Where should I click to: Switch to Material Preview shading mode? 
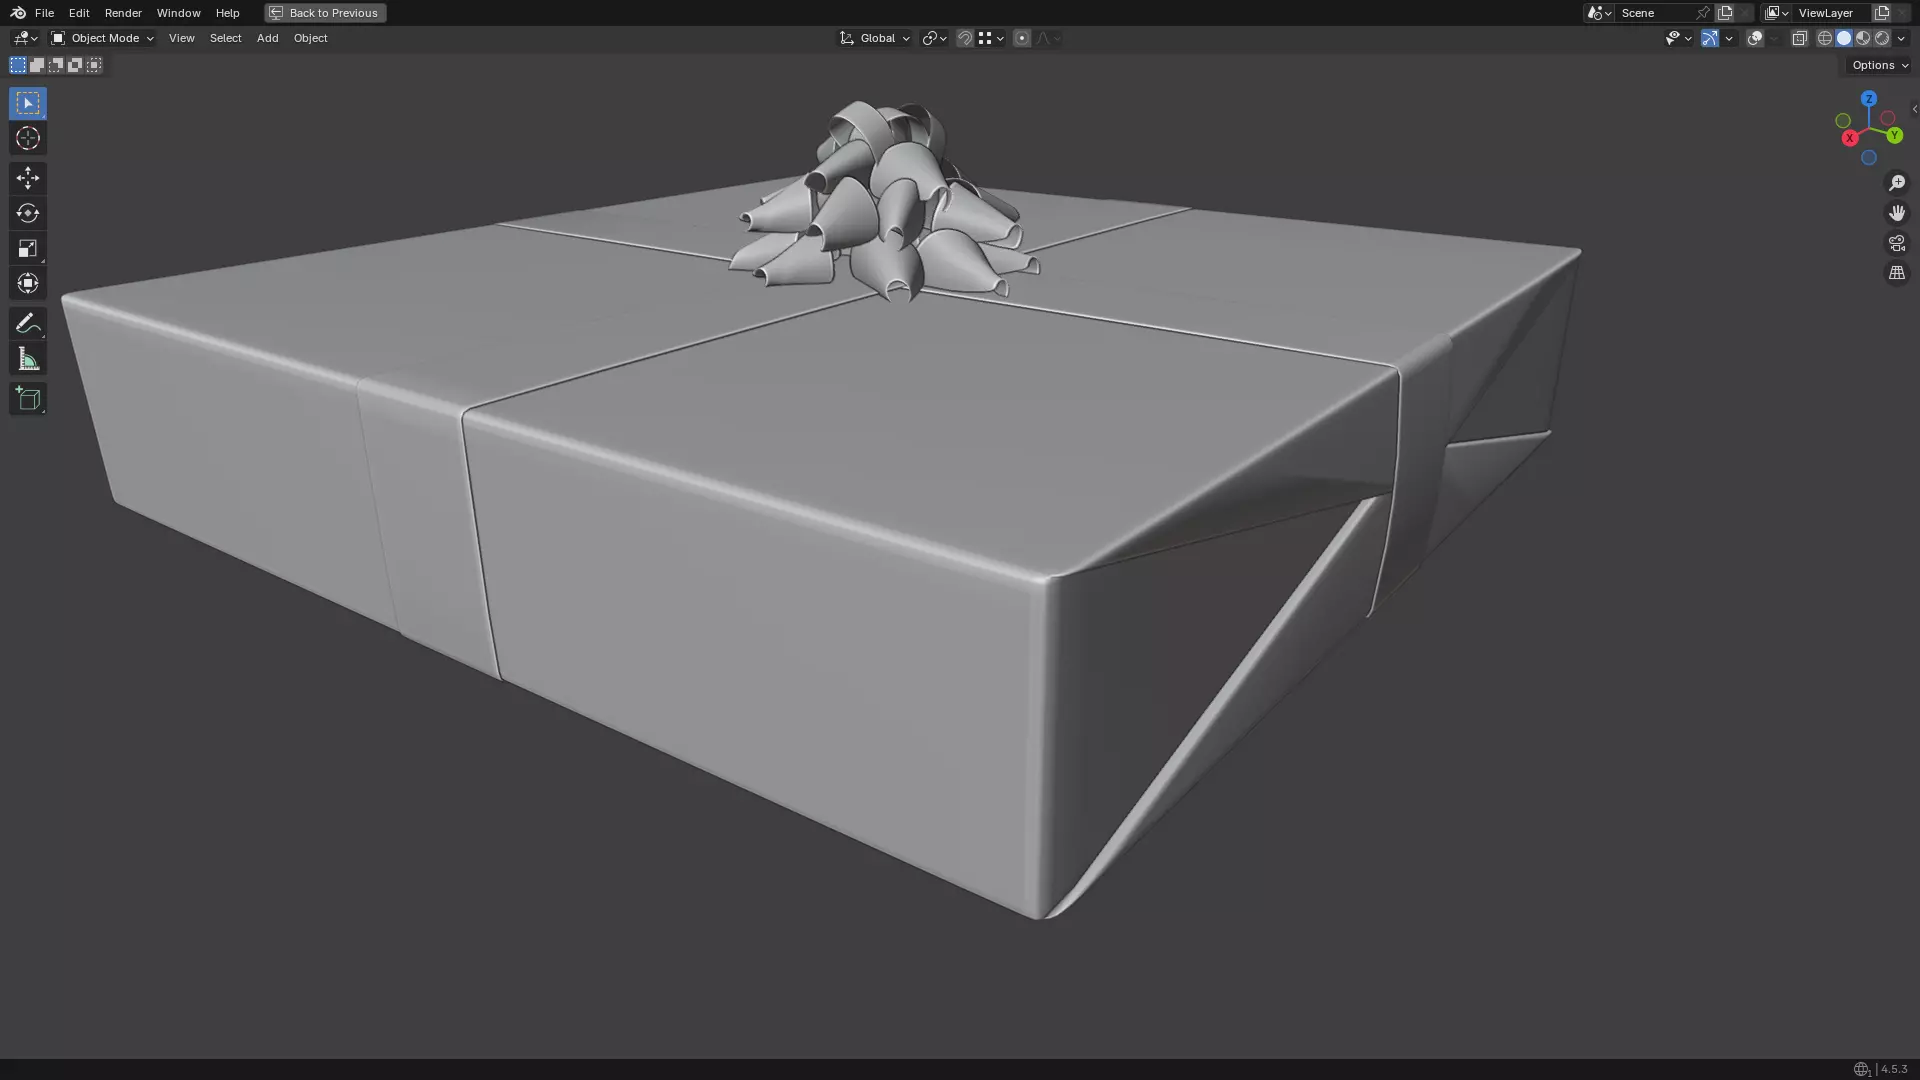(1863, 38)
